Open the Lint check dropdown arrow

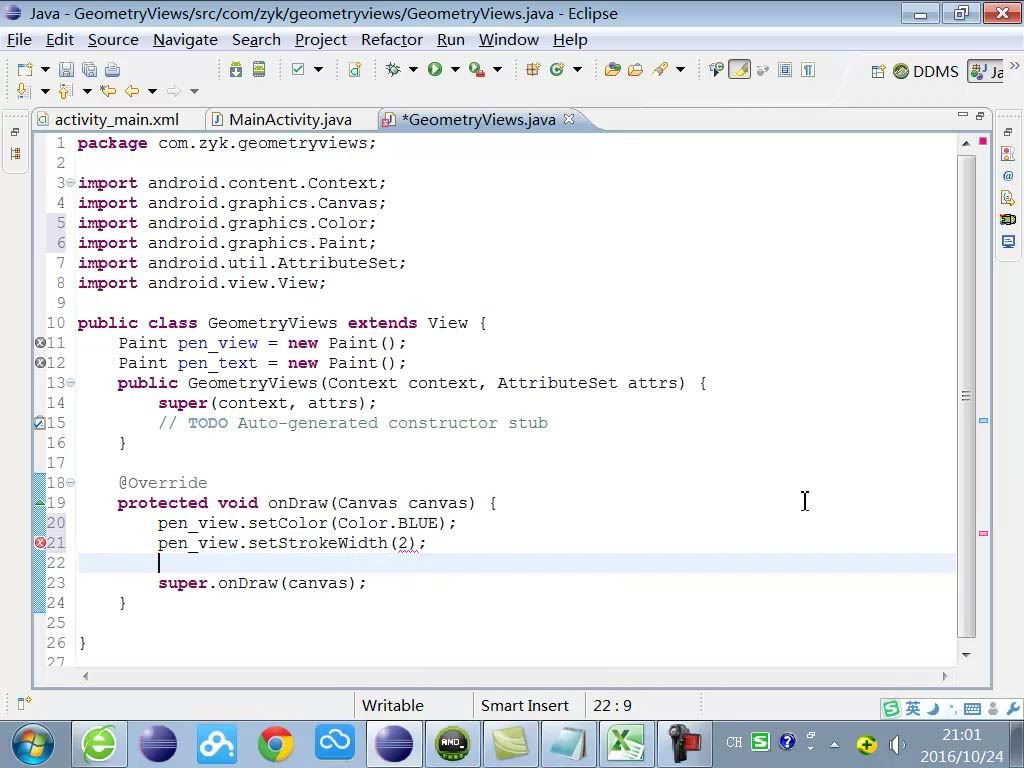coord(318,69)
